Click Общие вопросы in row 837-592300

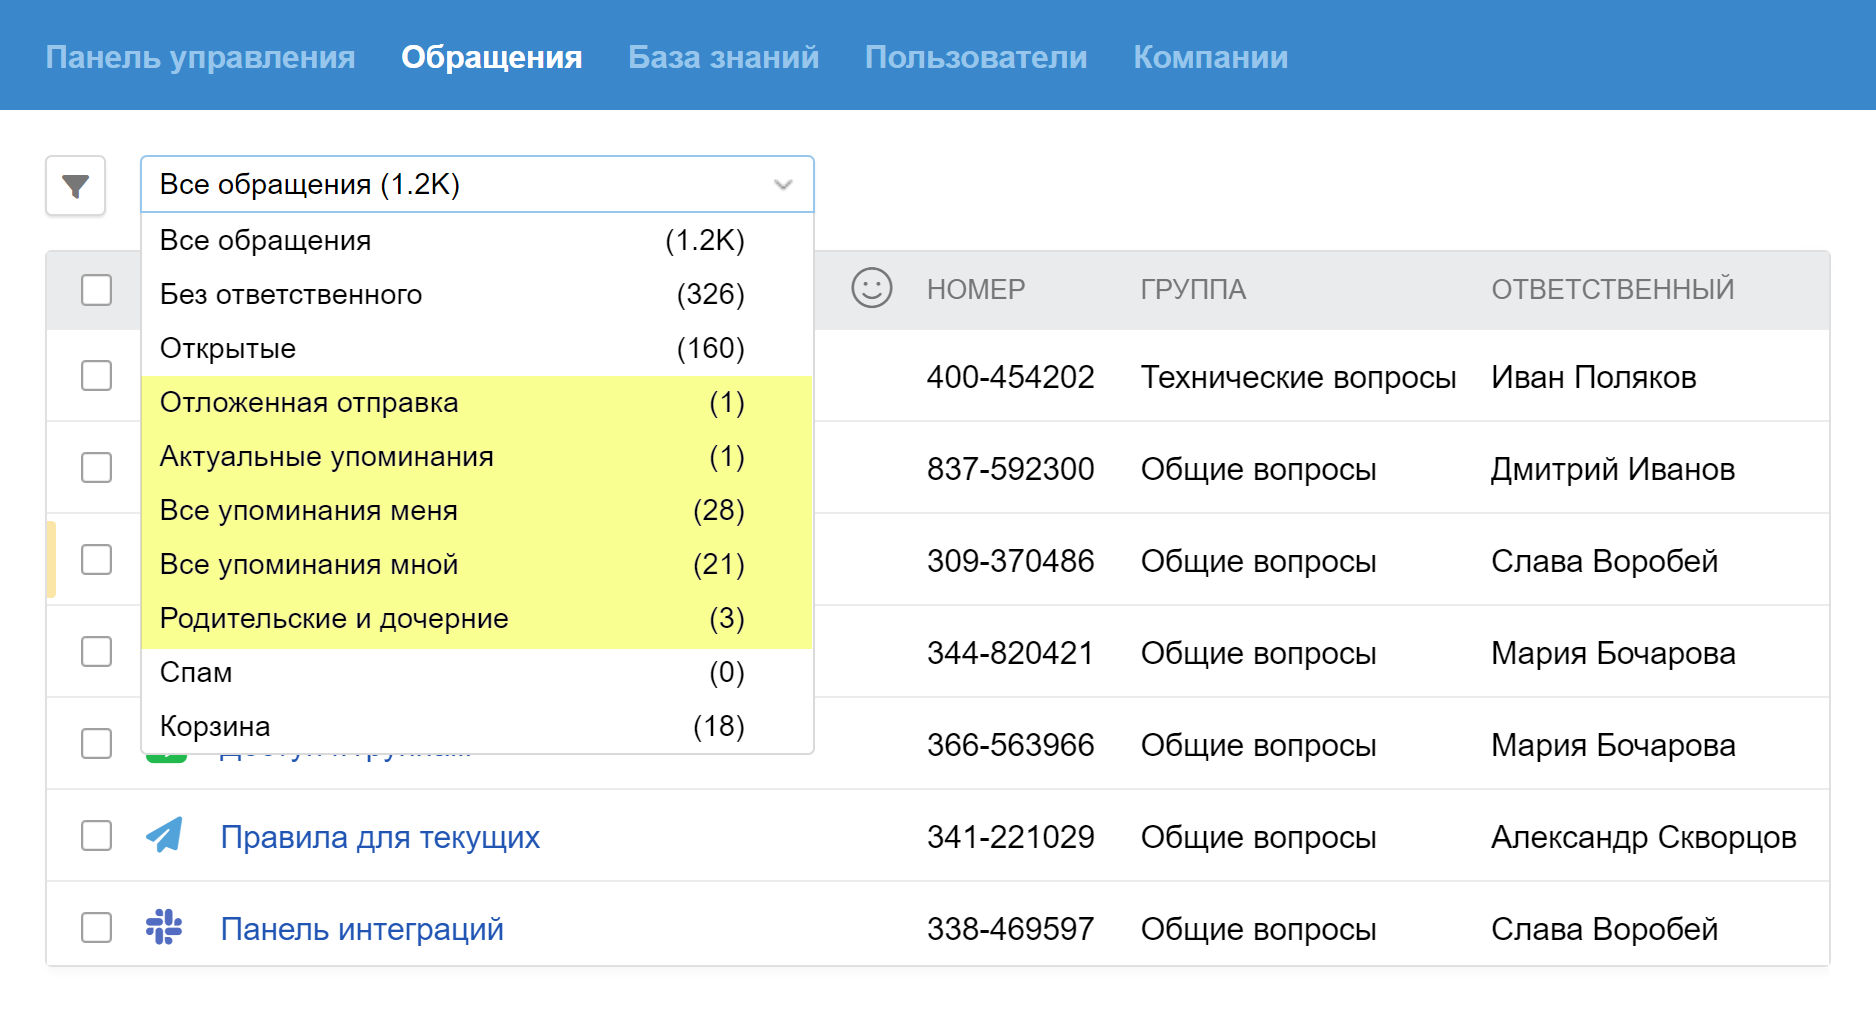click(1258, 469)
